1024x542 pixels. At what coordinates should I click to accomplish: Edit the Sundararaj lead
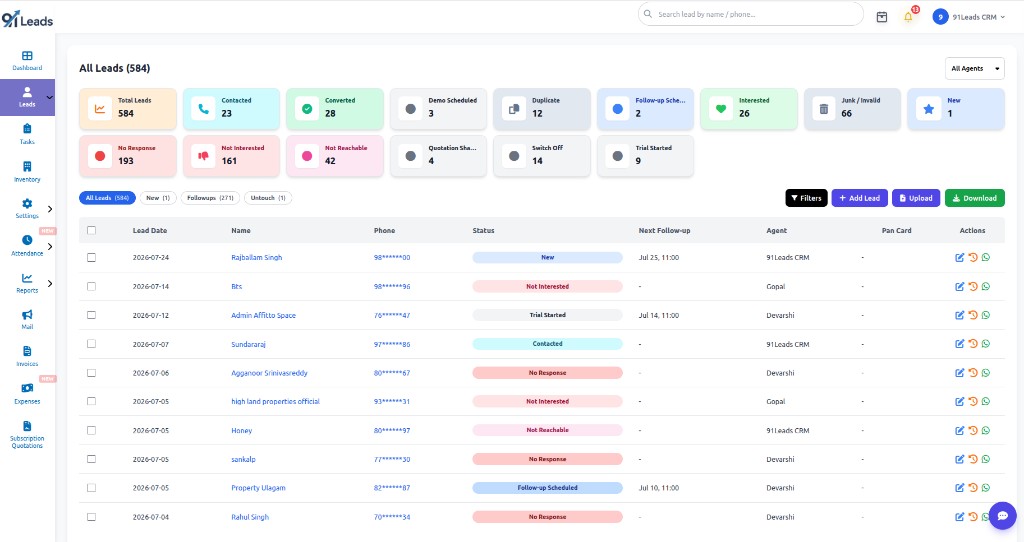[959, 343]
